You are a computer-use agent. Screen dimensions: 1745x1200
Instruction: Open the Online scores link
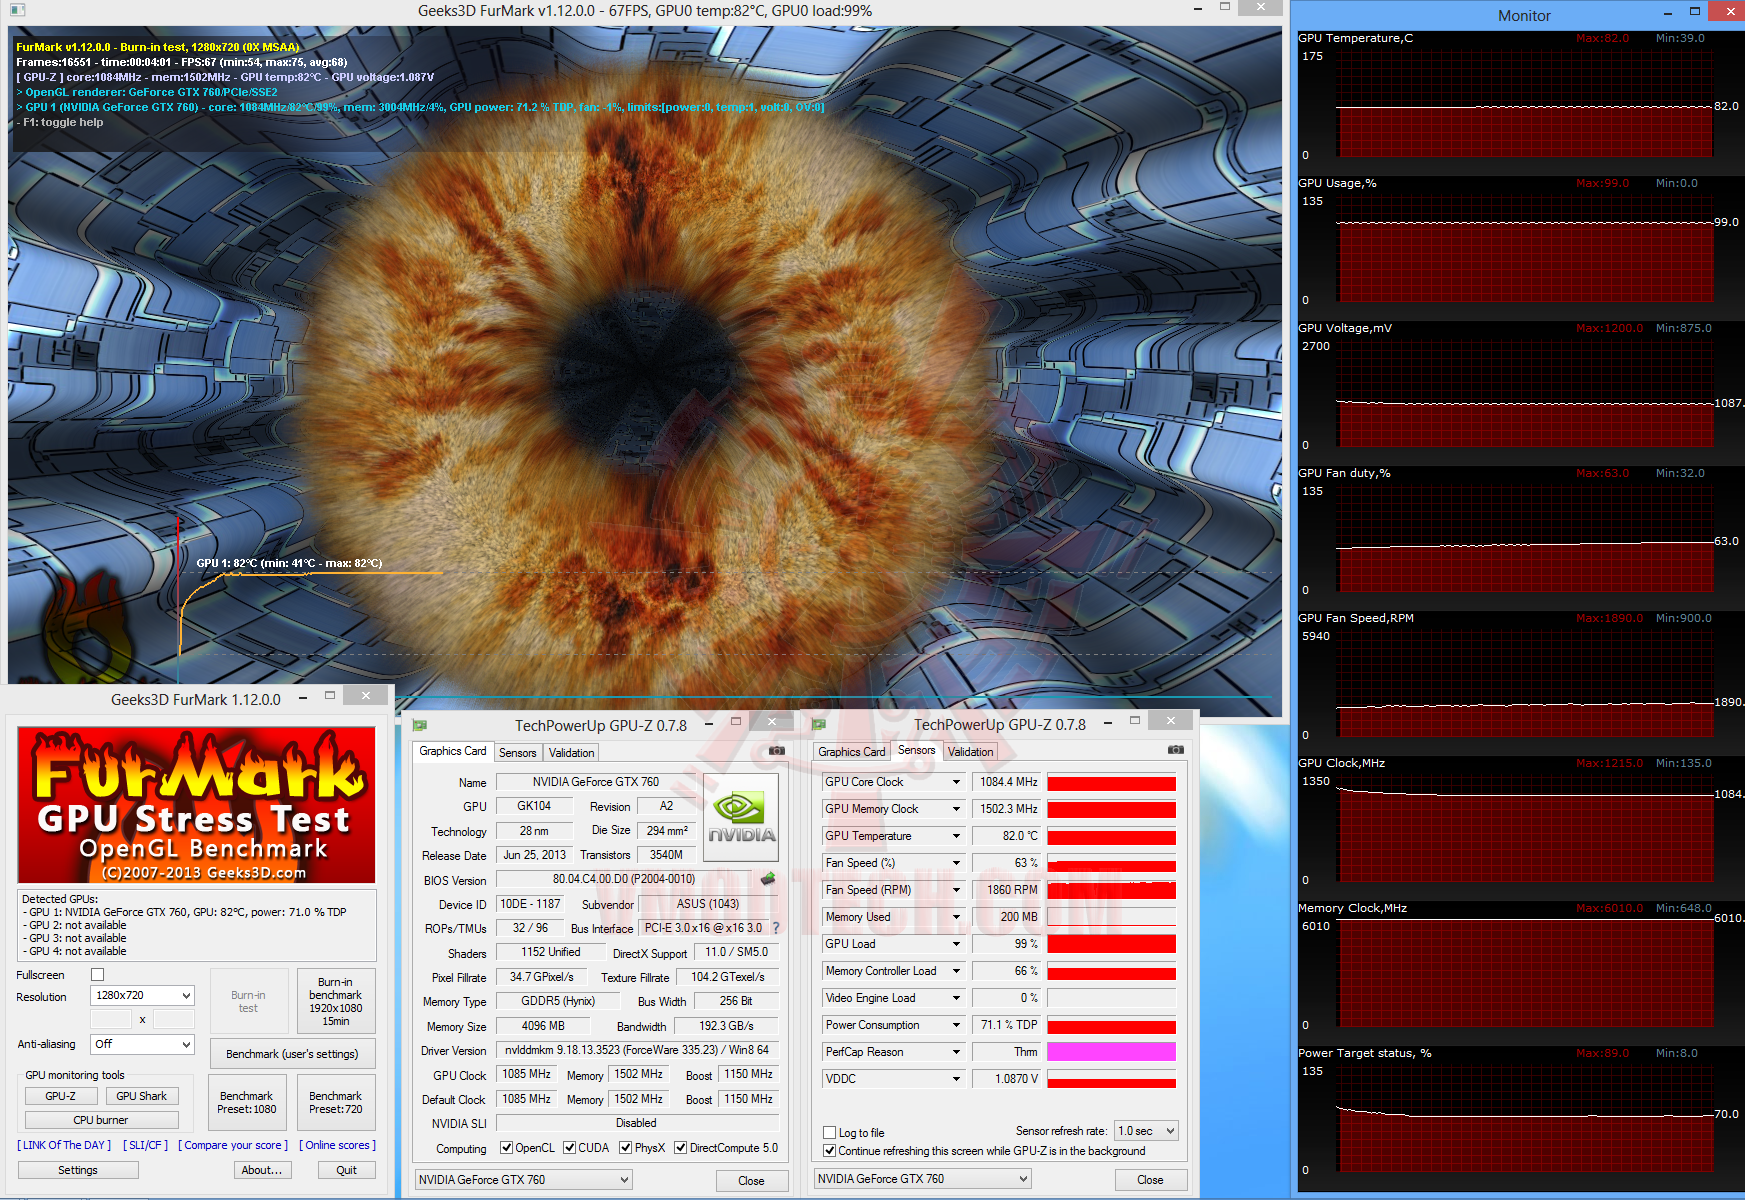pos(338,1145)
